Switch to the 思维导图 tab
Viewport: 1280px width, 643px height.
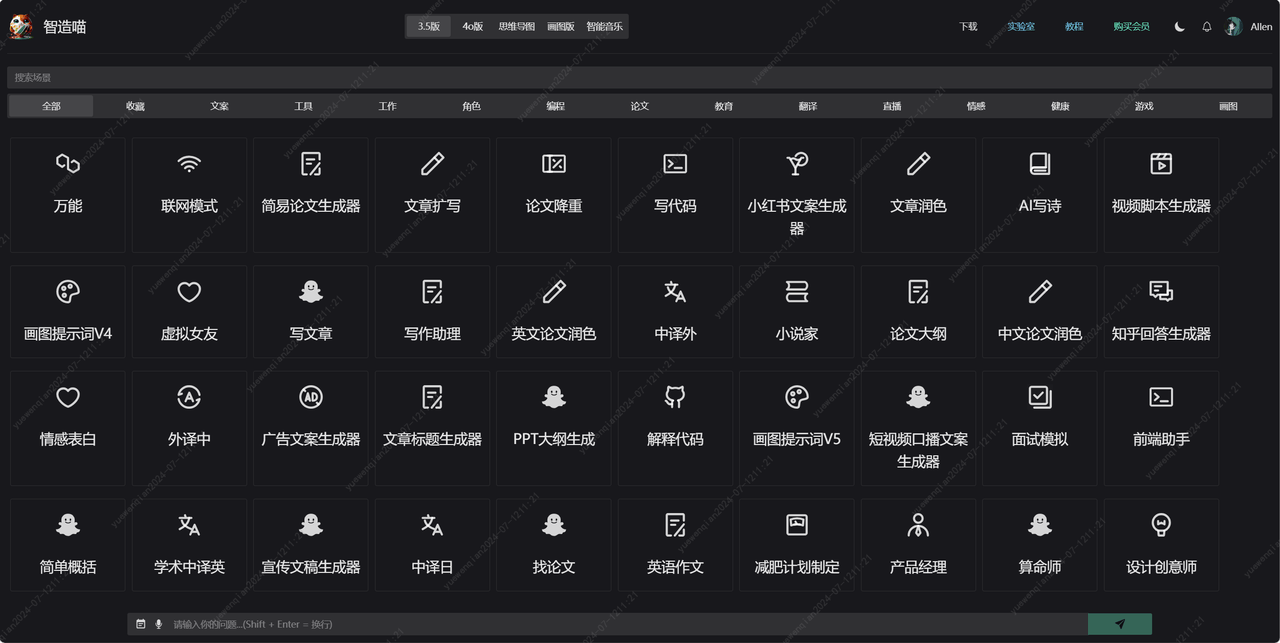click(x=516, y=27)
